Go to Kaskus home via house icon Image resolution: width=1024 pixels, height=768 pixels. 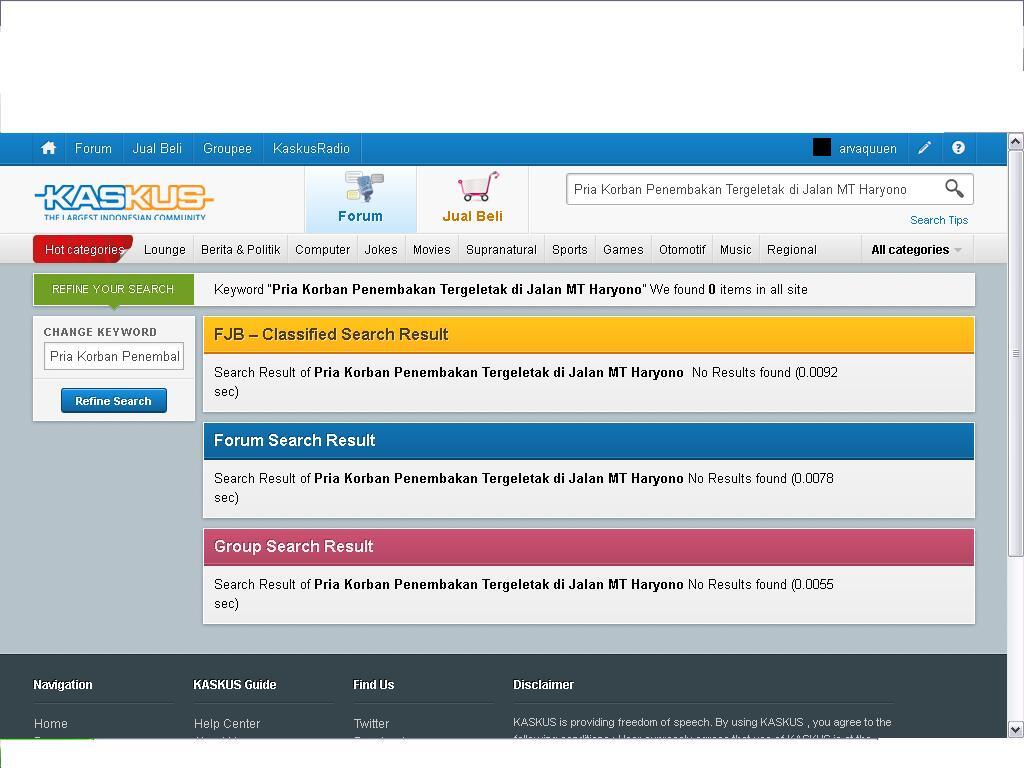48,148
